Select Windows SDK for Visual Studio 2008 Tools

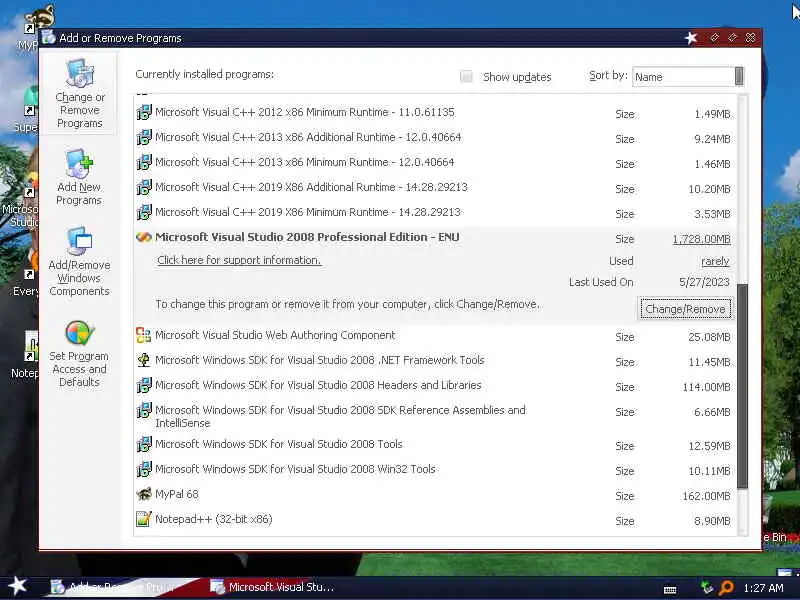click(435, 444)
